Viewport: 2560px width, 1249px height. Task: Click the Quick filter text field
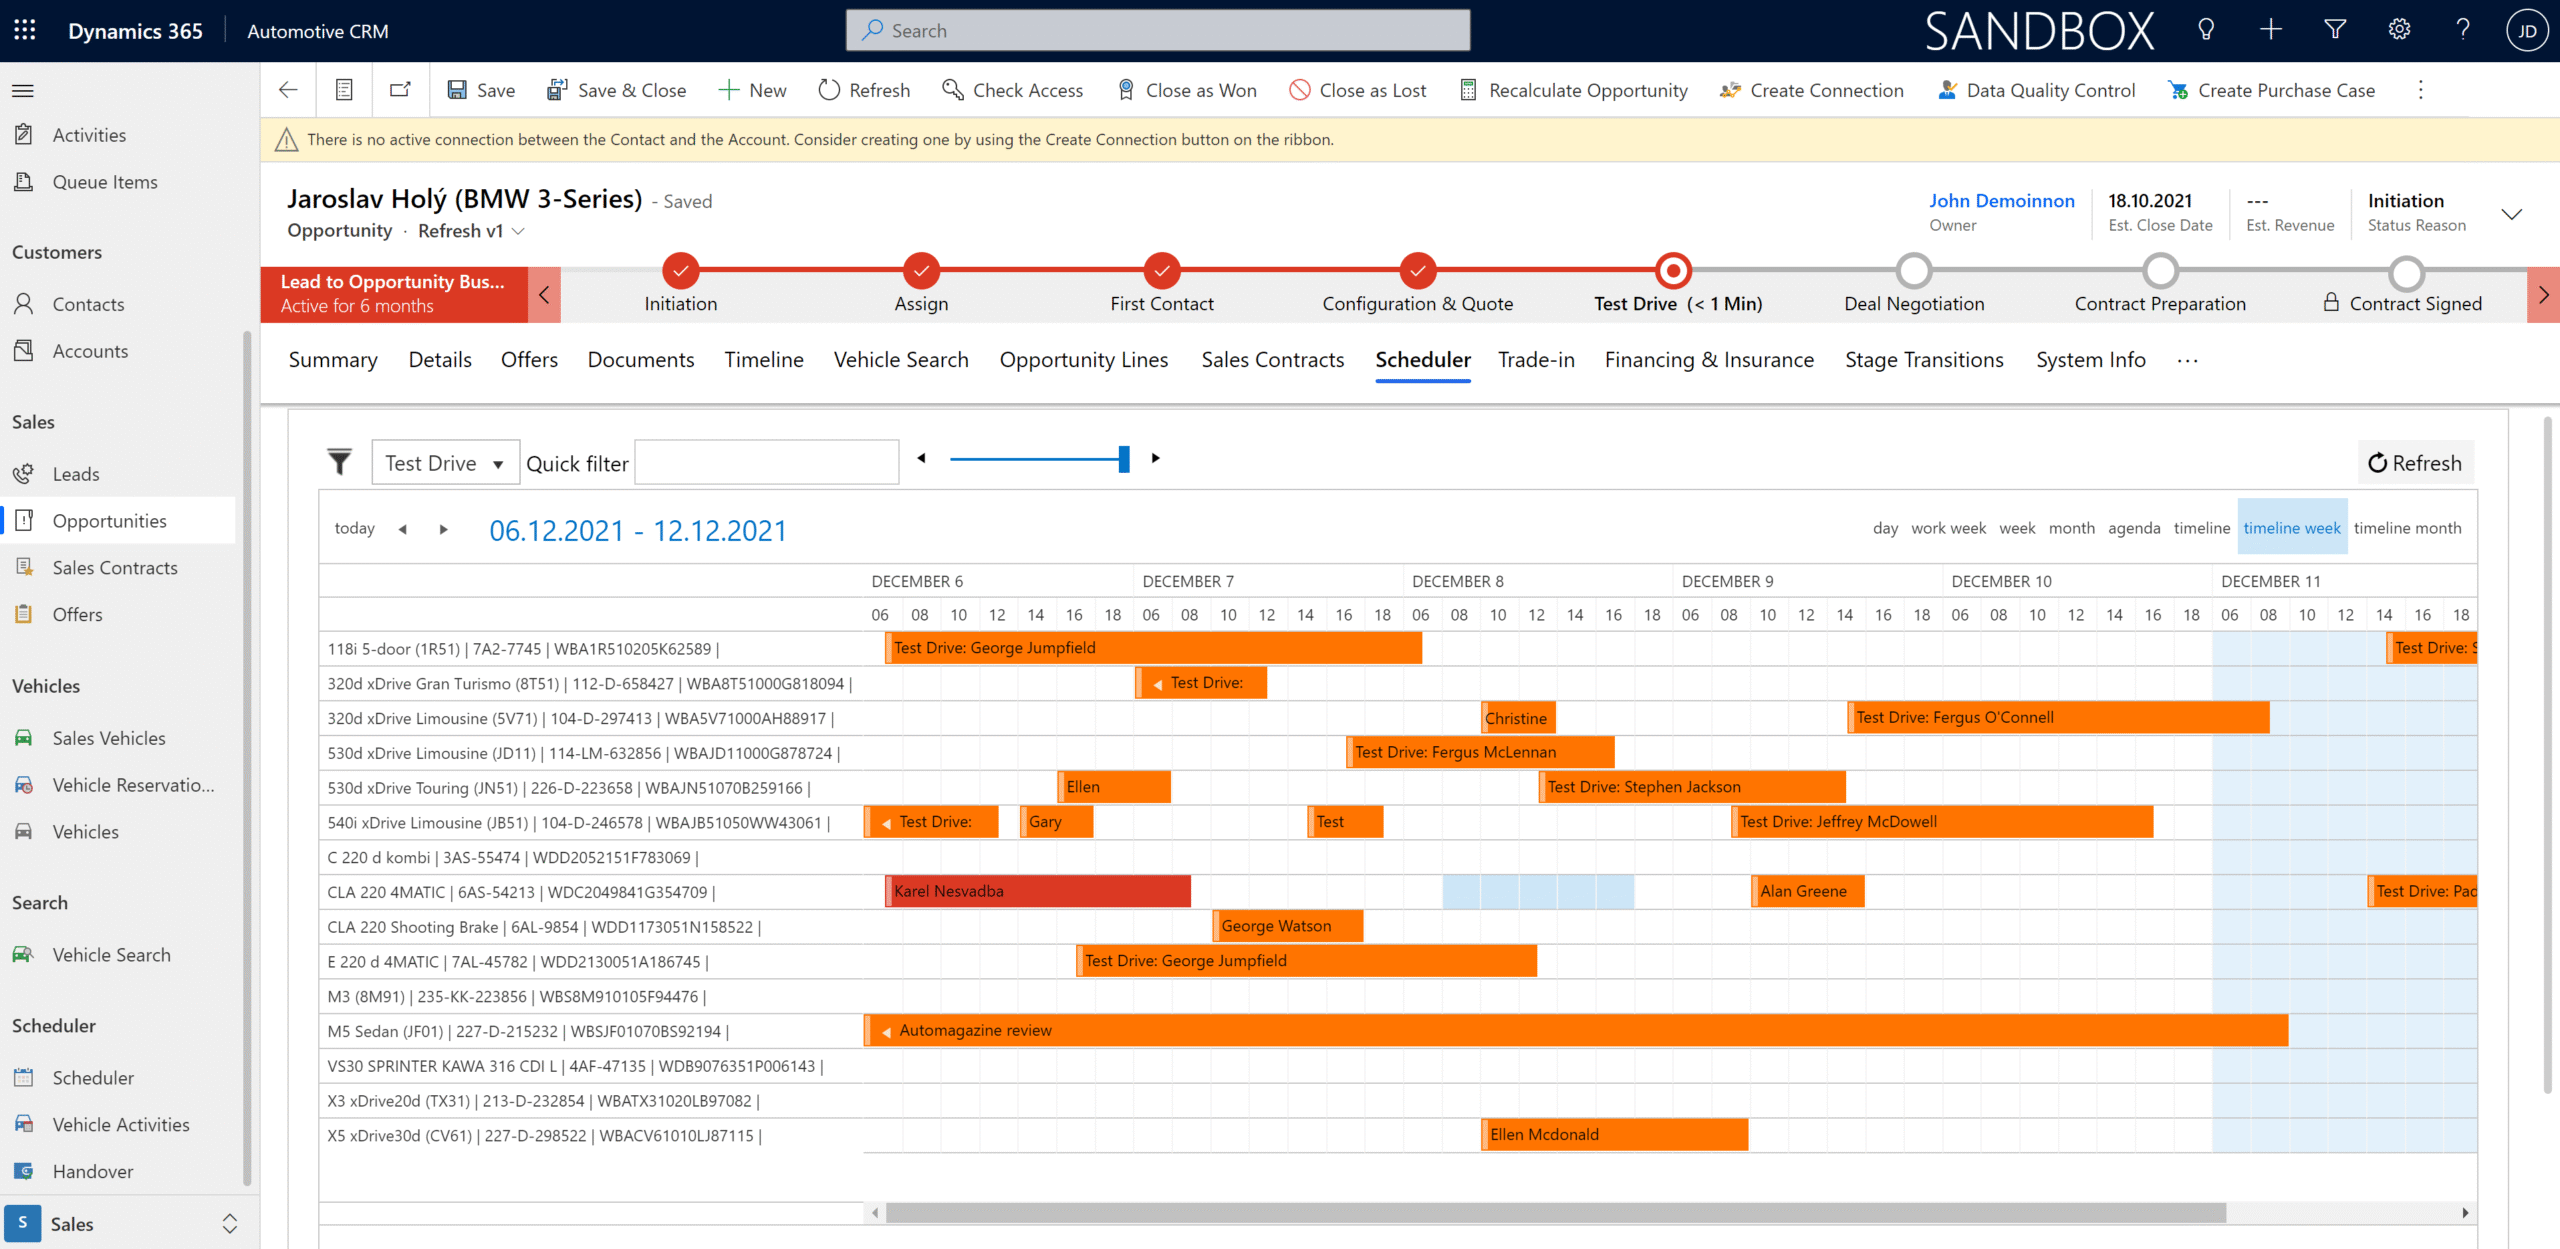coord(766,463)
